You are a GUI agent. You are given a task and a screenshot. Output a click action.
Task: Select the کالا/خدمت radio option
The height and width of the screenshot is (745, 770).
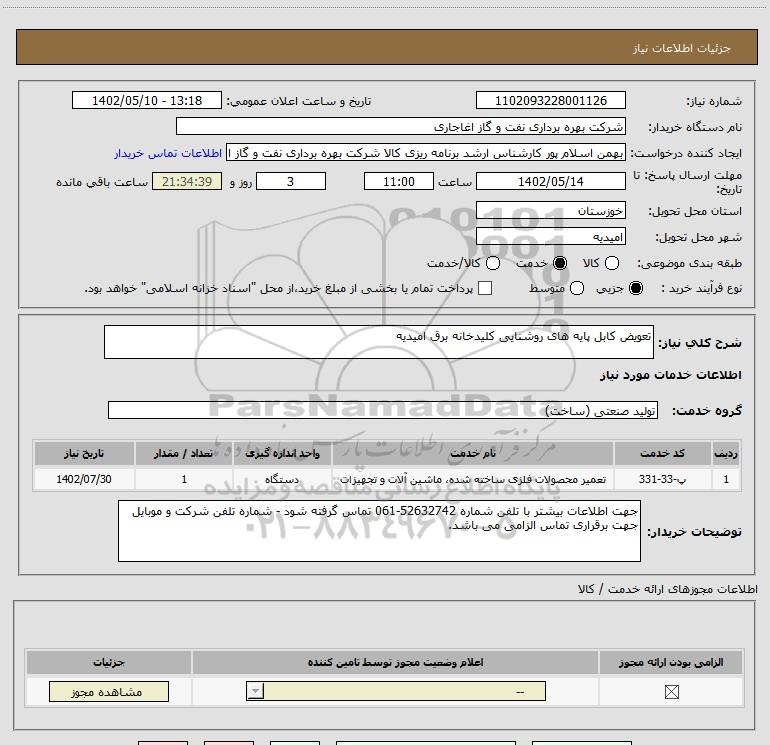(493, 263)
